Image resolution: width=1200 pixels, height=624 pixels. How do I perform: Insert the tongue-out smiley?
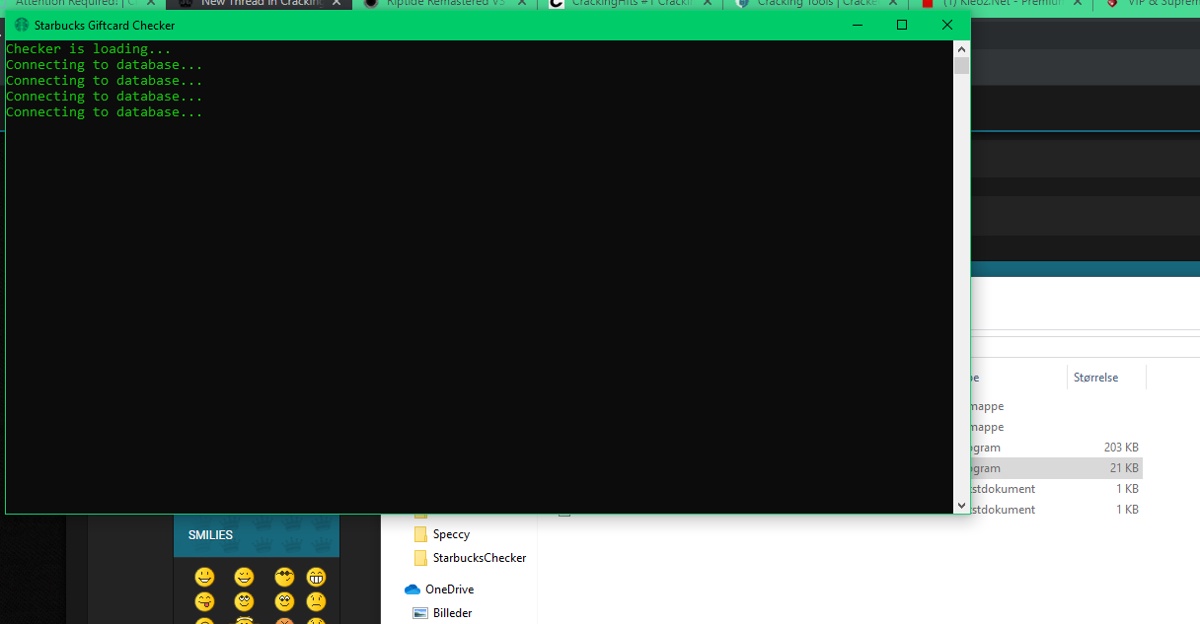[205, 602]
